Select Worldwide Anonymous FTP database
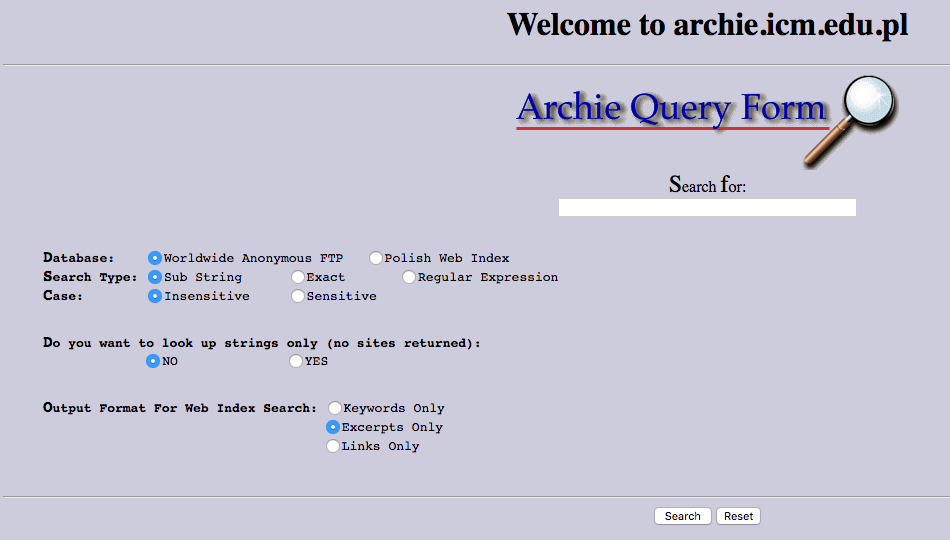950x540 pixels. pos(154,258)
